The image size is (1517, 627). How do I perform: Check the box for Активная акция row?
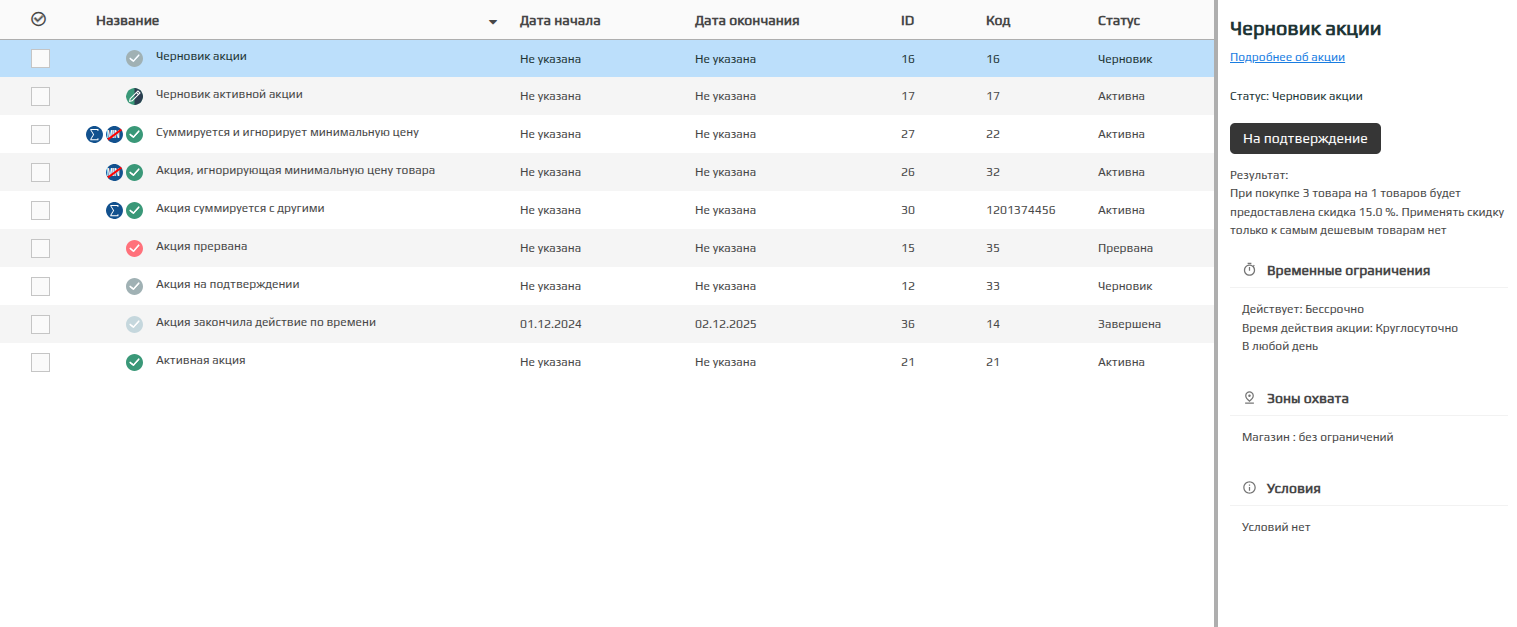pyautogui.click(x=40, y=362)
